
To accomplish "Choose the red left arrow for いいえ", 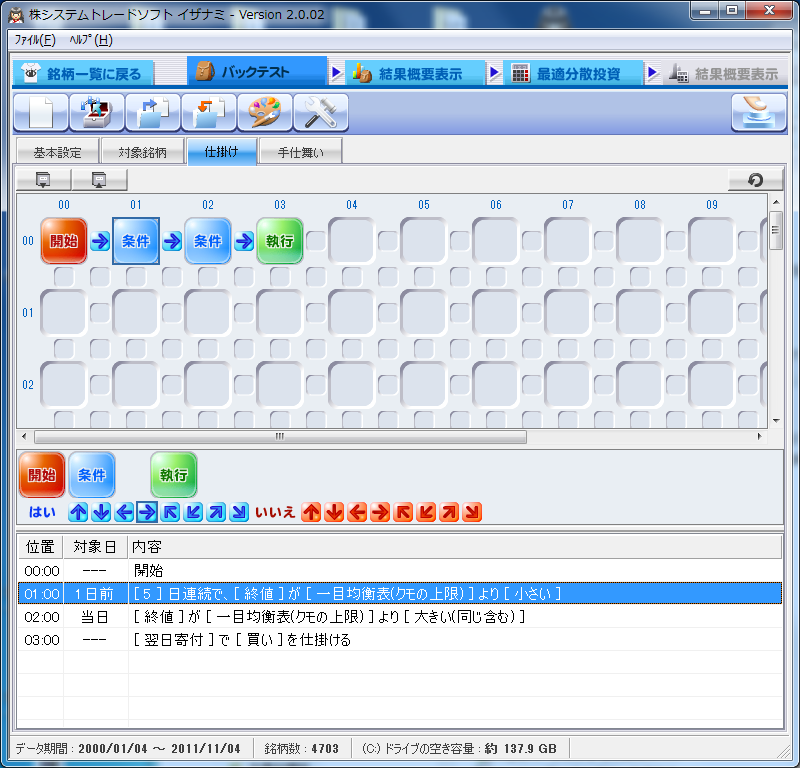I will click(357, 512).
